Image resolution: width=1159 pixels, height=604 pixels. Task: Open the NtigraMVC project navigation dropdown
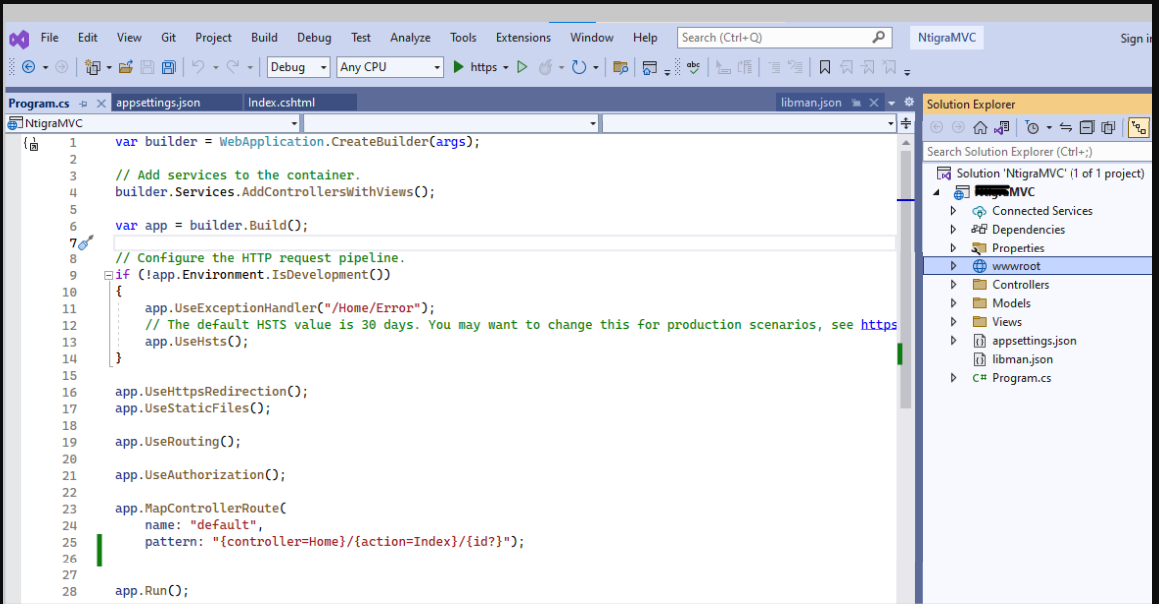153,123
